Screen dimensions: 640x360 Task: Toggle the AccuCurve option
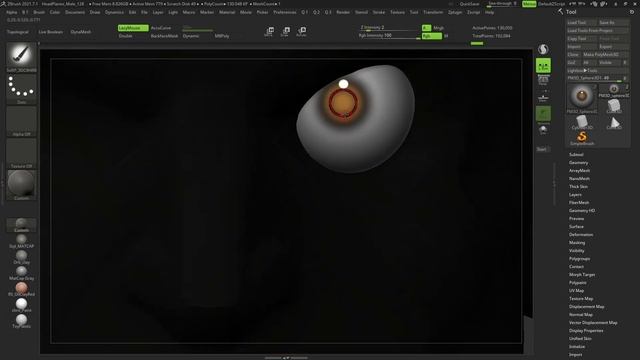(x=161, y=28)
